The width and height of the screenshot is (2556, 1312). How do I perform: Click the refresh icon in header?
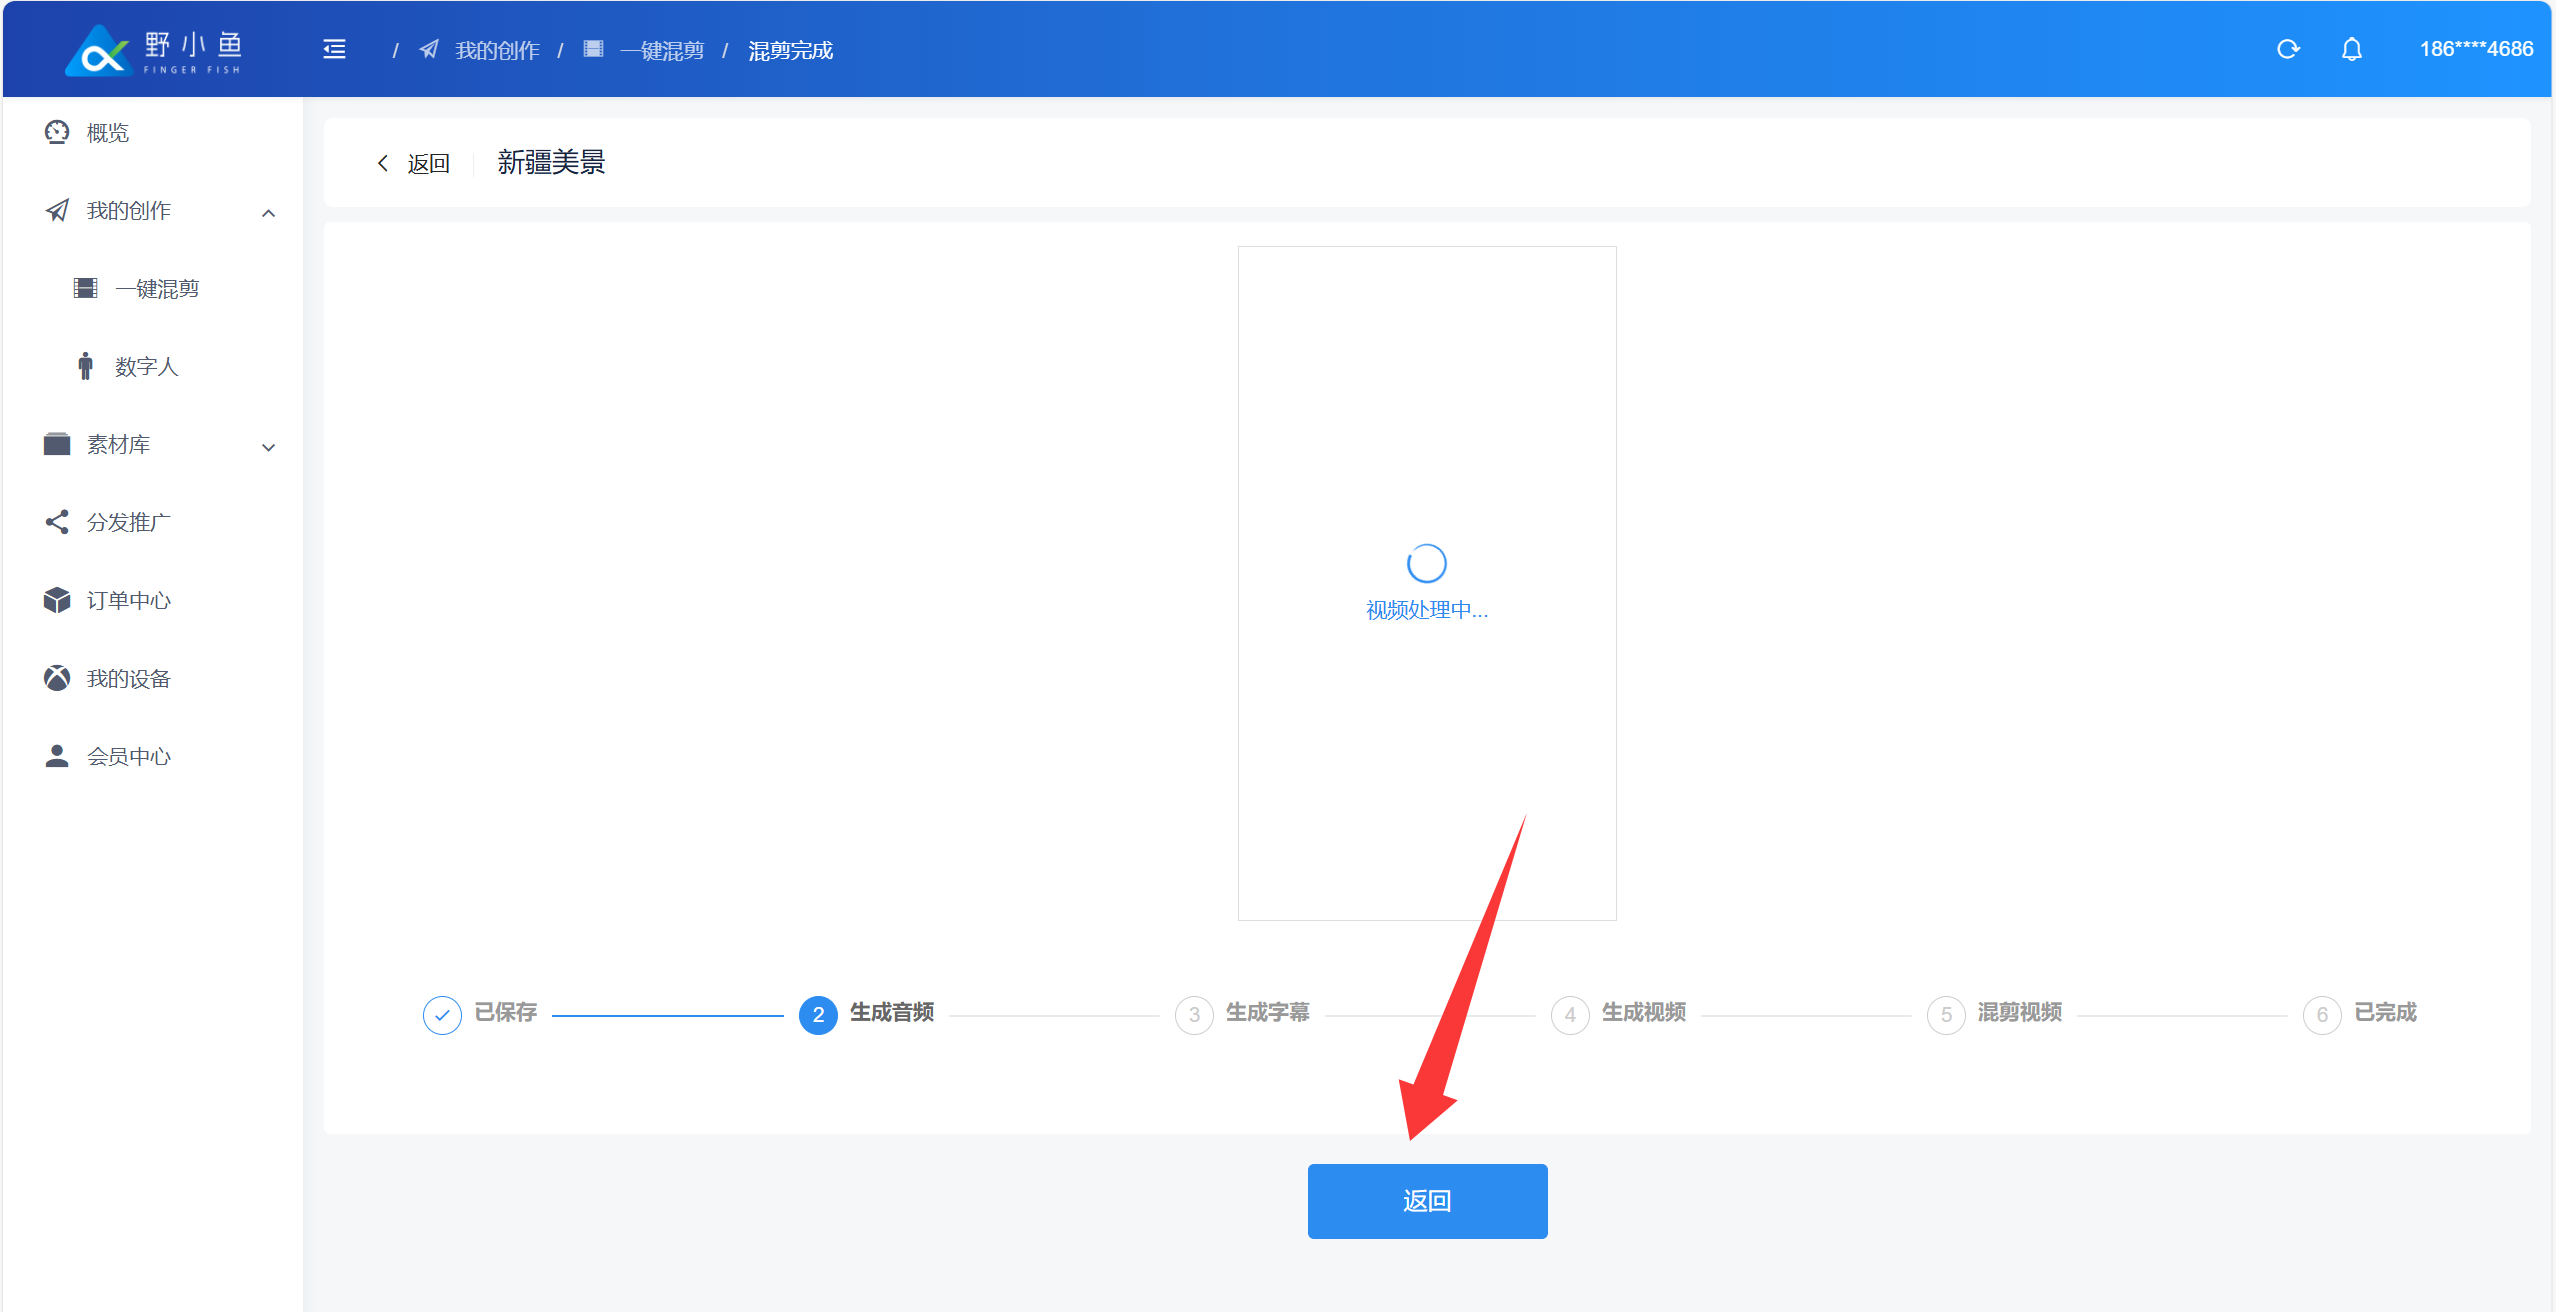pyautogui.click(x=2287, y=49)
